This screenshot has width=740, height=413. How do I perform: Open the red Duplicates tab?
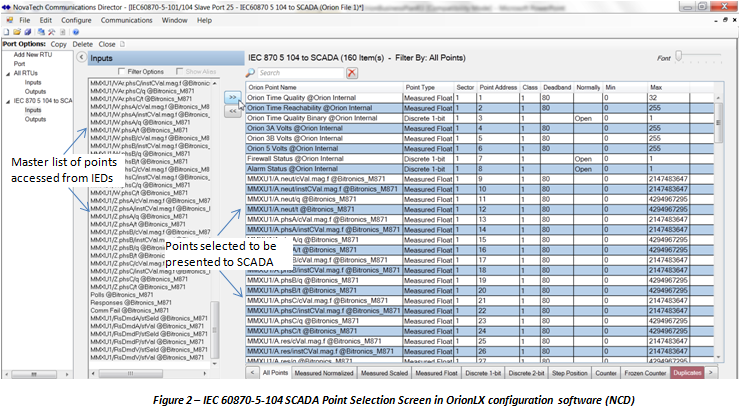tap(687, 373)
